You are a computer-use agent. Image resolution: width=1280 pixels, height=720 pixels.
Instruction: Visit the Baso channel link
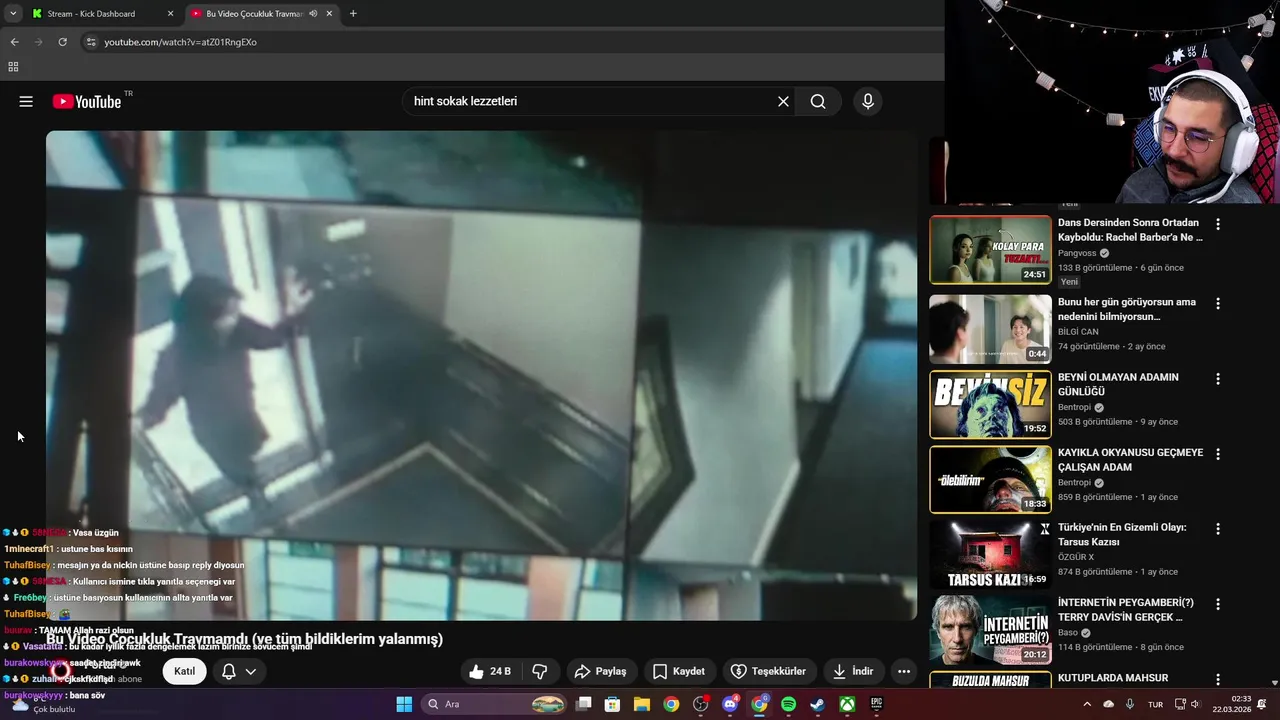[1068, 632]
